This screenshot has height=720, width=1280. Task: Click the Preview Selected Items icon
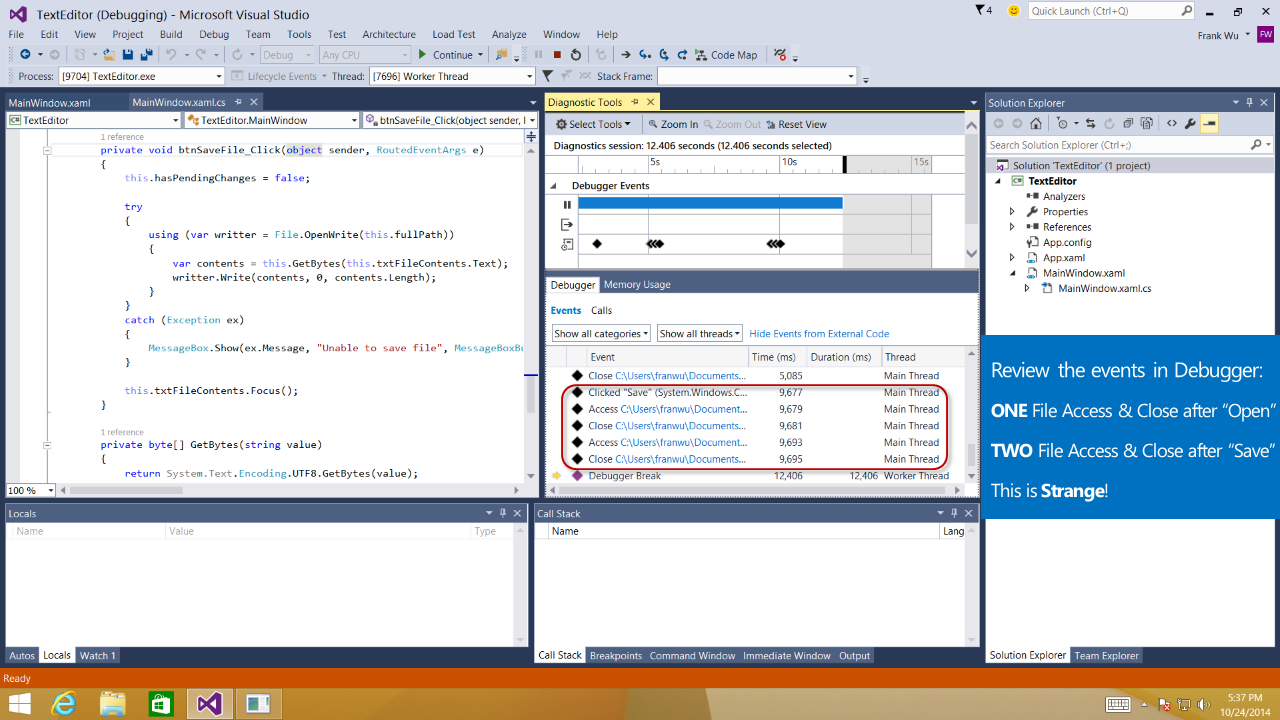coord(1209,124)
